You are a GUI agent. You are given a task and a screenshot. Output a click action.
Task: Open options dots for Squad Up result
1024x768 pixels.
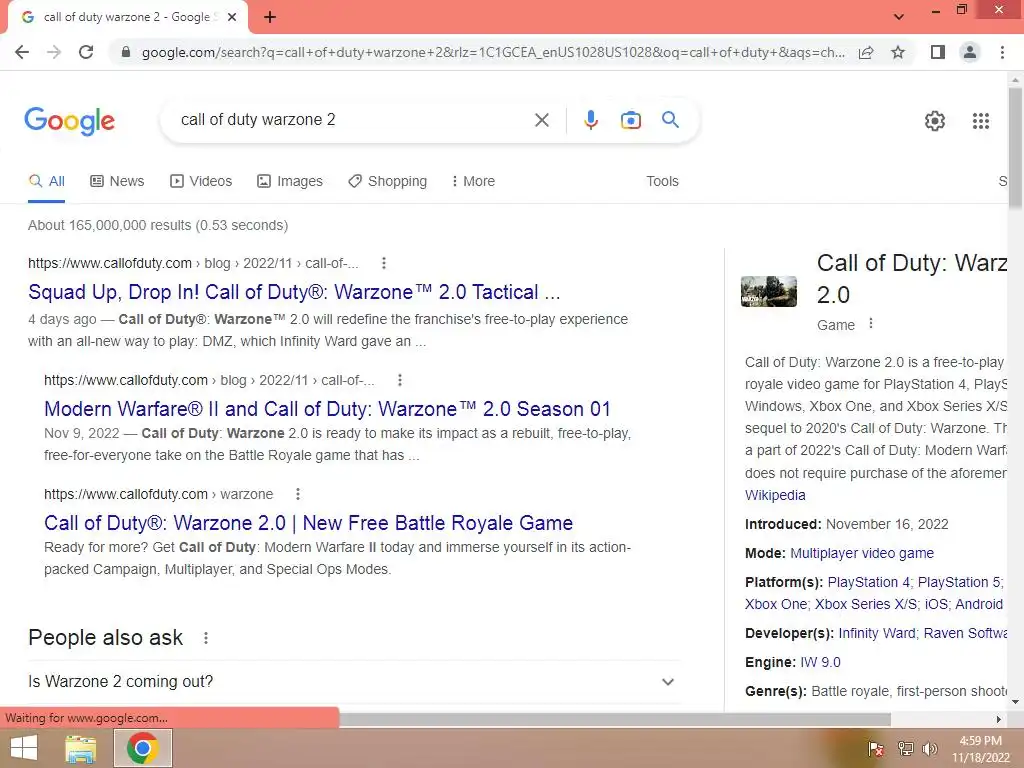384,263
